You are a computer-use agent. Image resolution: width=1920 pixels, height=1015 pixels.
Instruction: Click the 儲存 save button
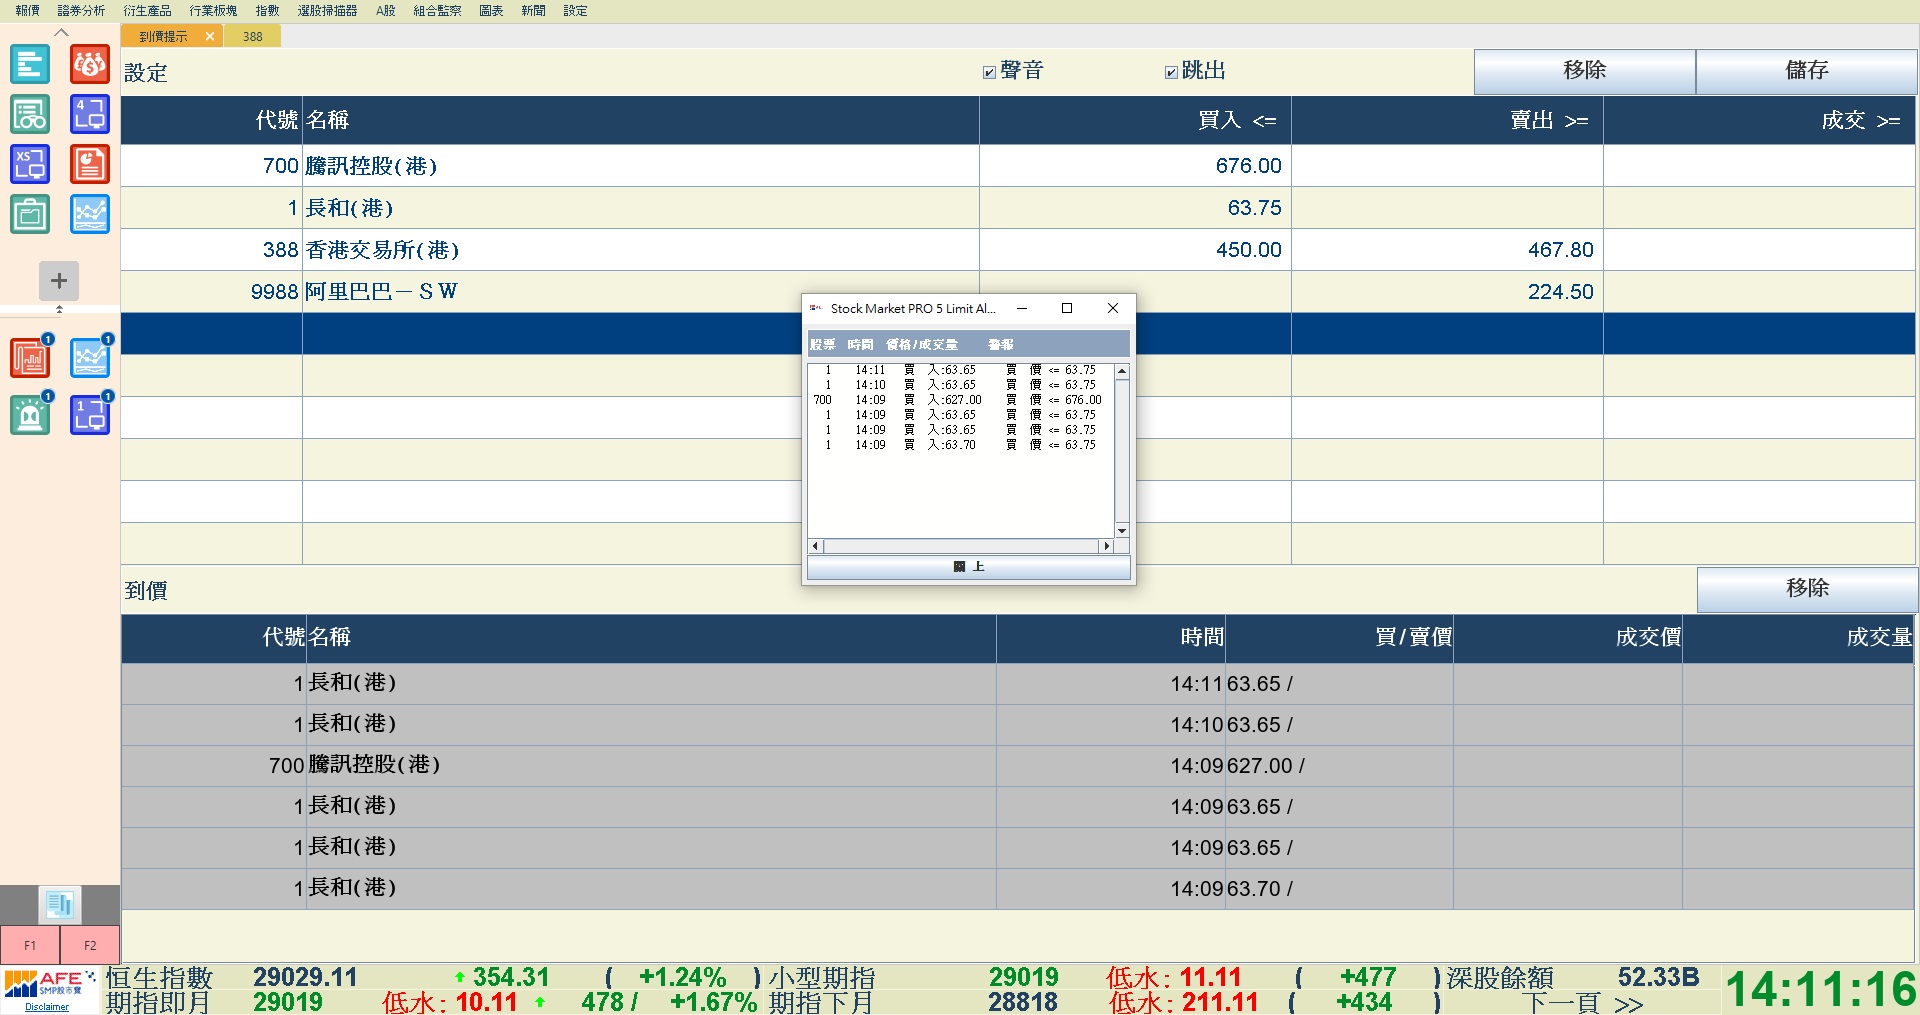coord(1807,71)
